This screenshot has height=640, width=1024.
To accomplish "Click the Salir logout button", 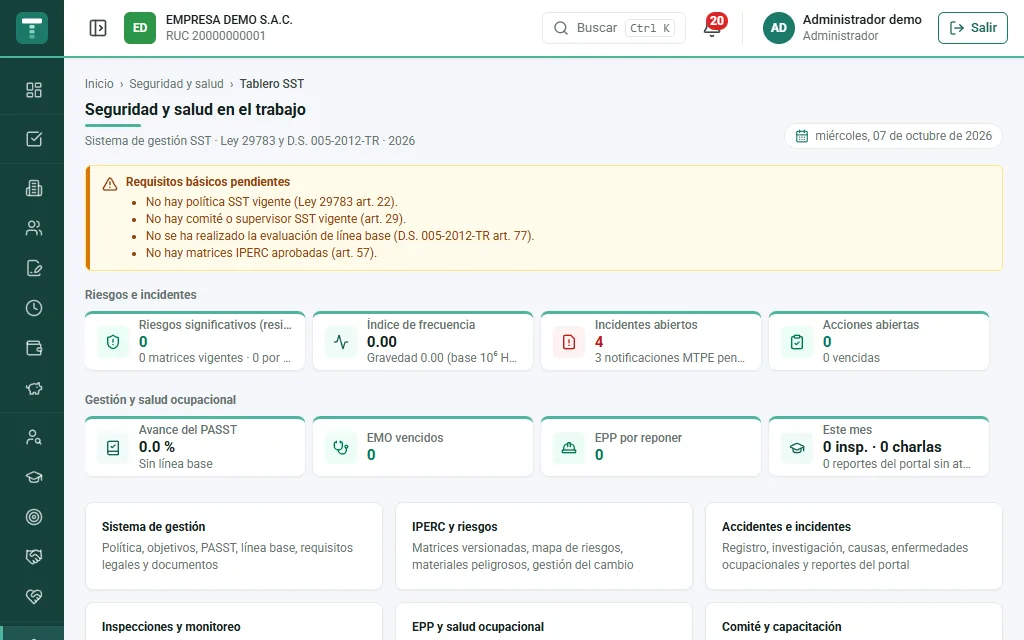I will click(972, 28).
